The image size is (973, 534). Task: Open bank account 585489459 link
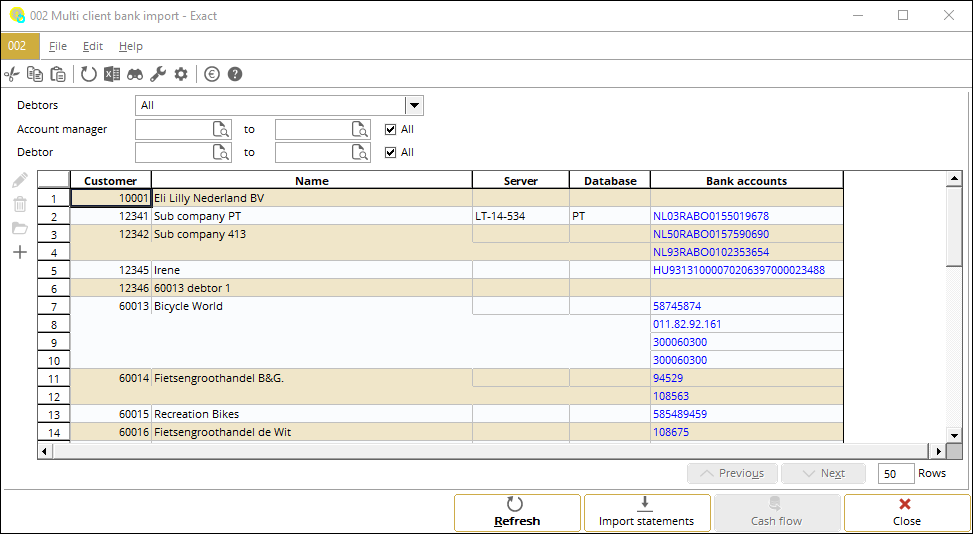pos(679,414)
